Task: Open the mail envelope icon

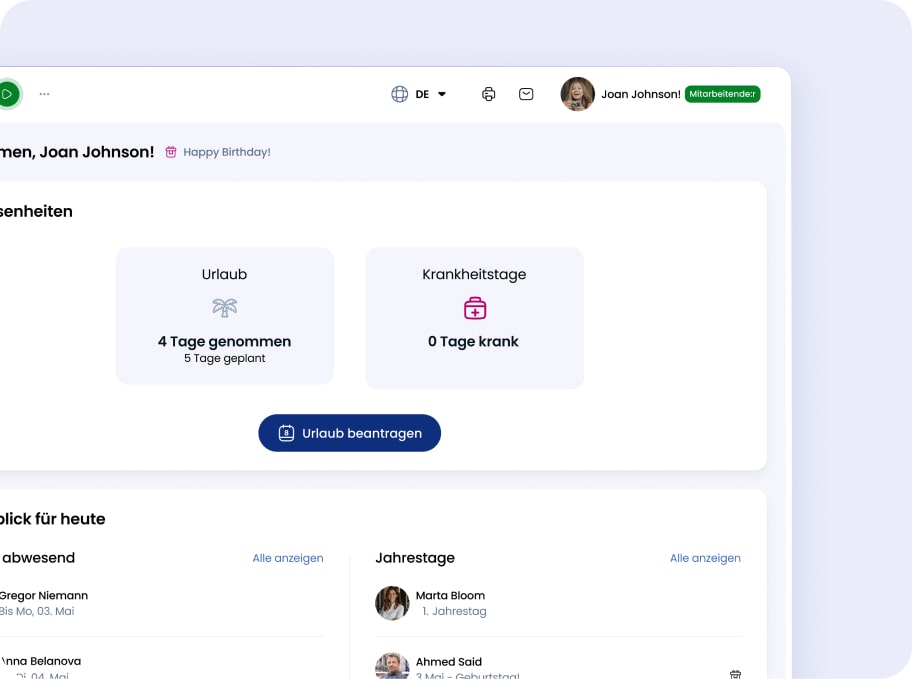Action: point(526,94)
